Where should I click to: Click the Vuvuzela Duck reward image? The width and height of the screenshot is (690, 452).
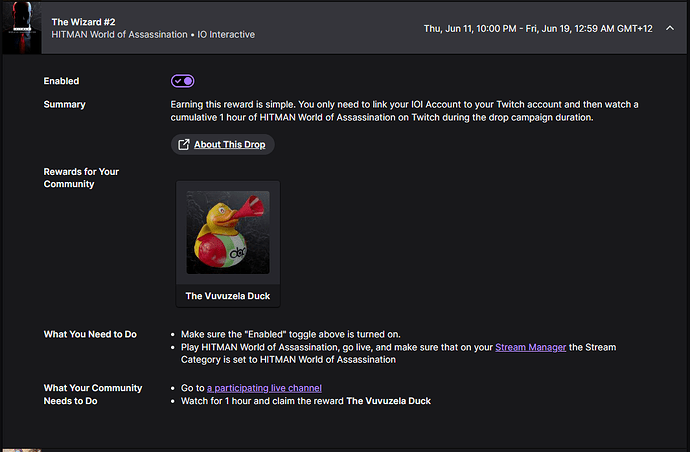[x=228, y=232]
